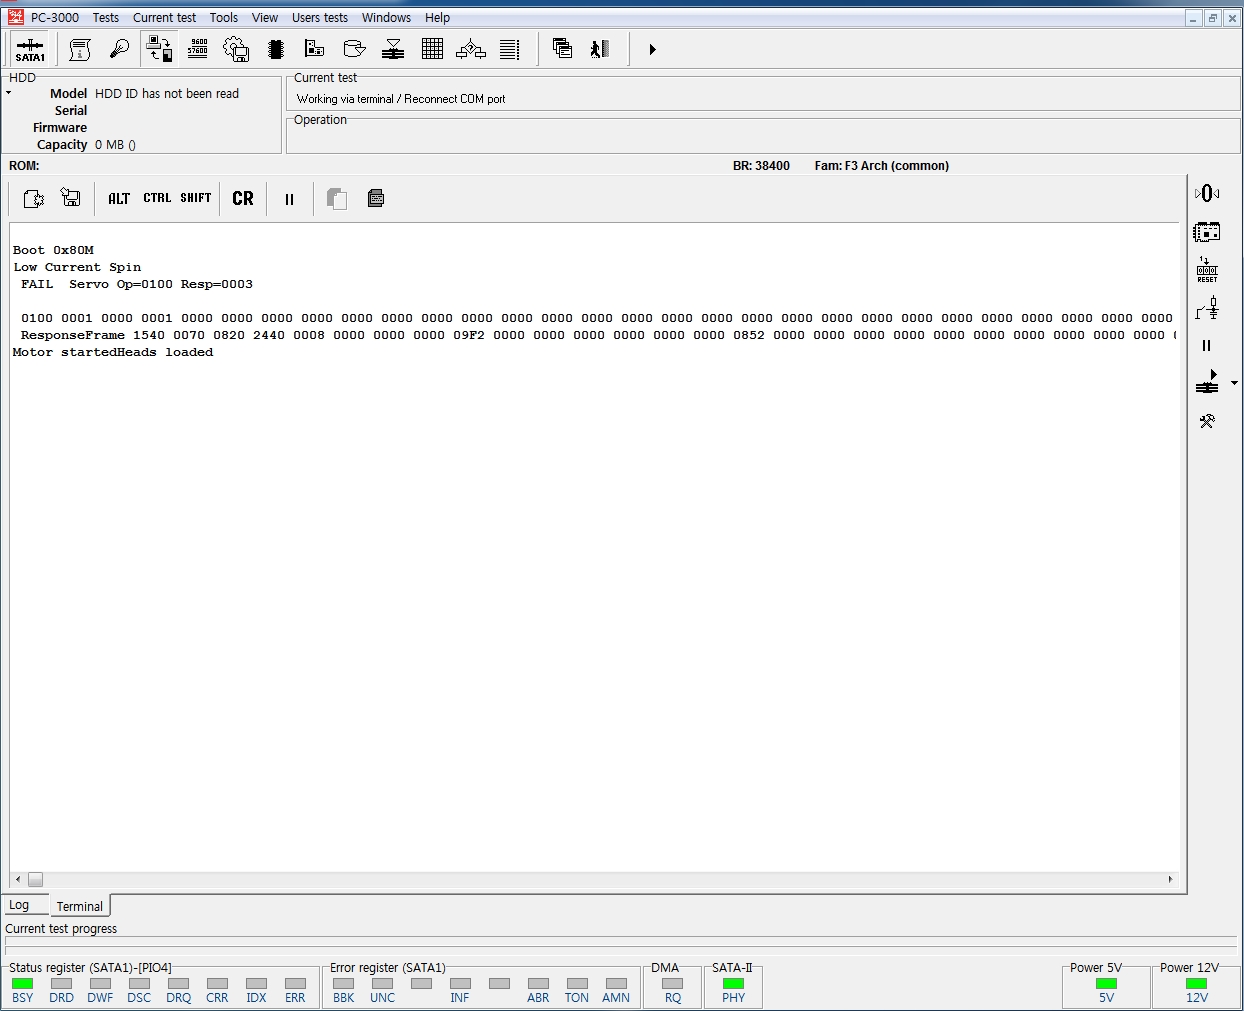Click the spin-up platters play icon in sidebar
Screen dimensions: 1244x1011
point(1207,382)
